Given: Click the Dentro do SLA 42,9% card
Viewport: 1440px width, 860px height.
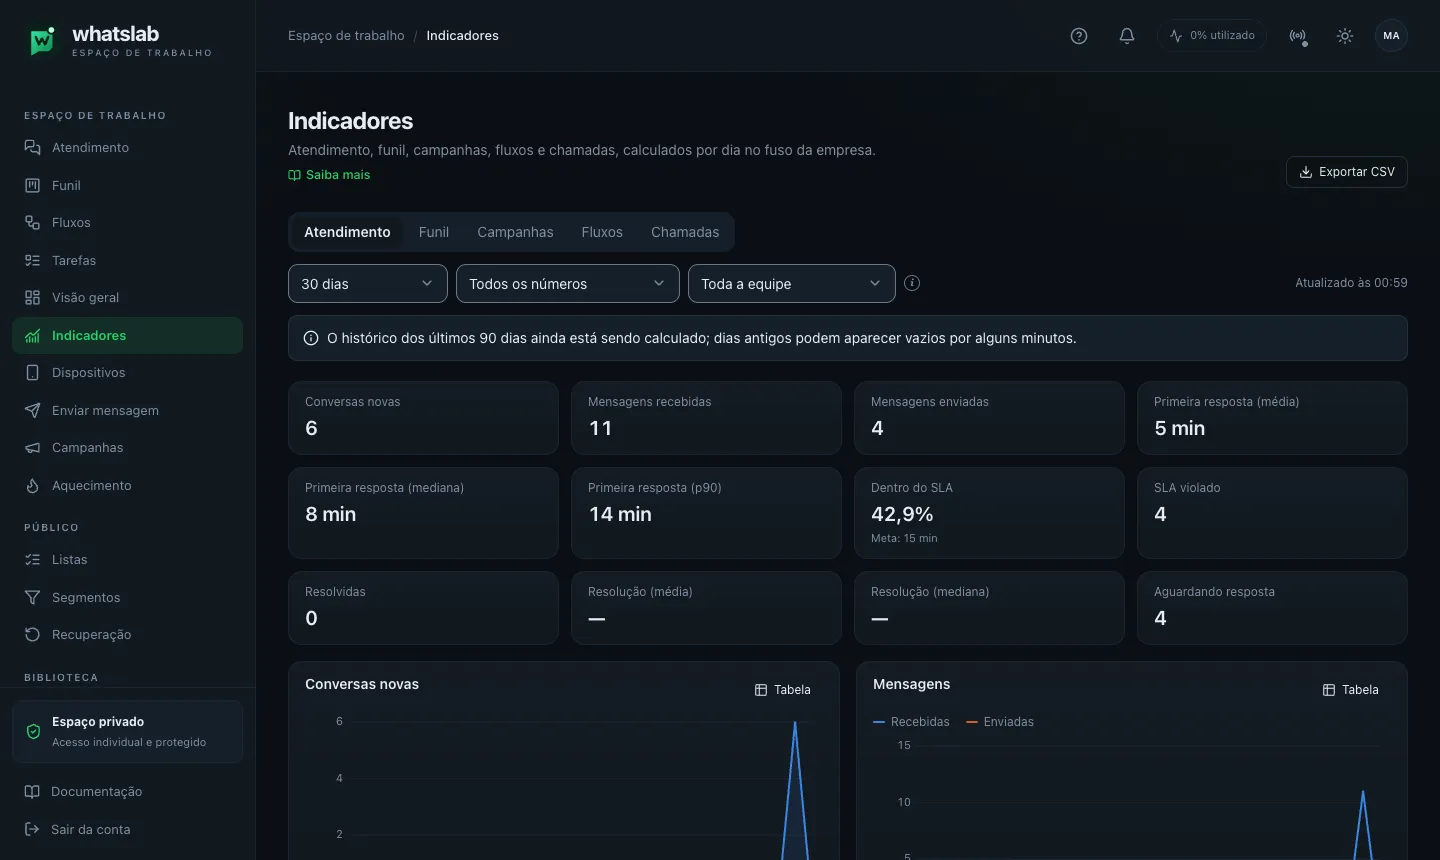Looking at the screenshot, I should [990, 513].
